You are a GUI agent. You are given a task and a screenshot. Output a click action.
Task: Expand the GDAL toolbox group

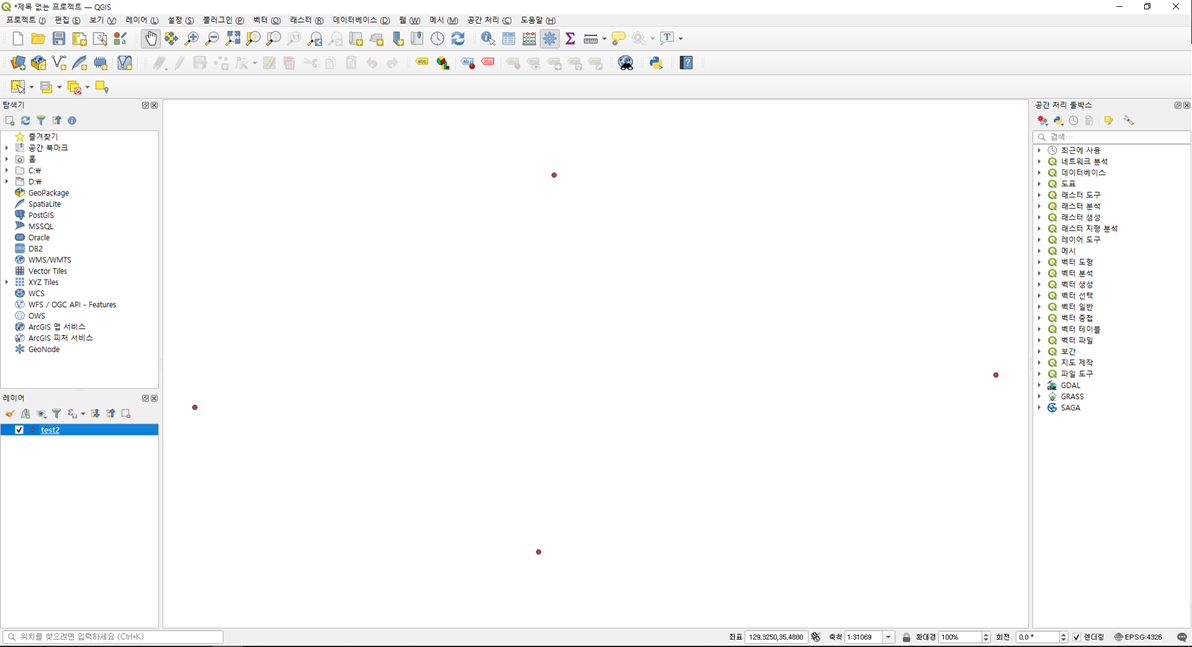click(1039, 385)
